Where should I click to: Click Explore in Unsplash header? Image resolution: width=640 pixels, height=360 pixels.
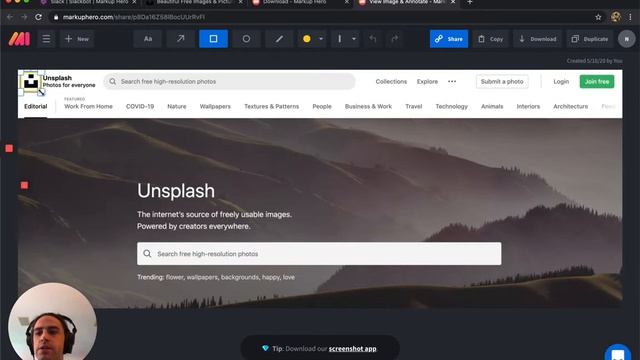coord(427,82)
